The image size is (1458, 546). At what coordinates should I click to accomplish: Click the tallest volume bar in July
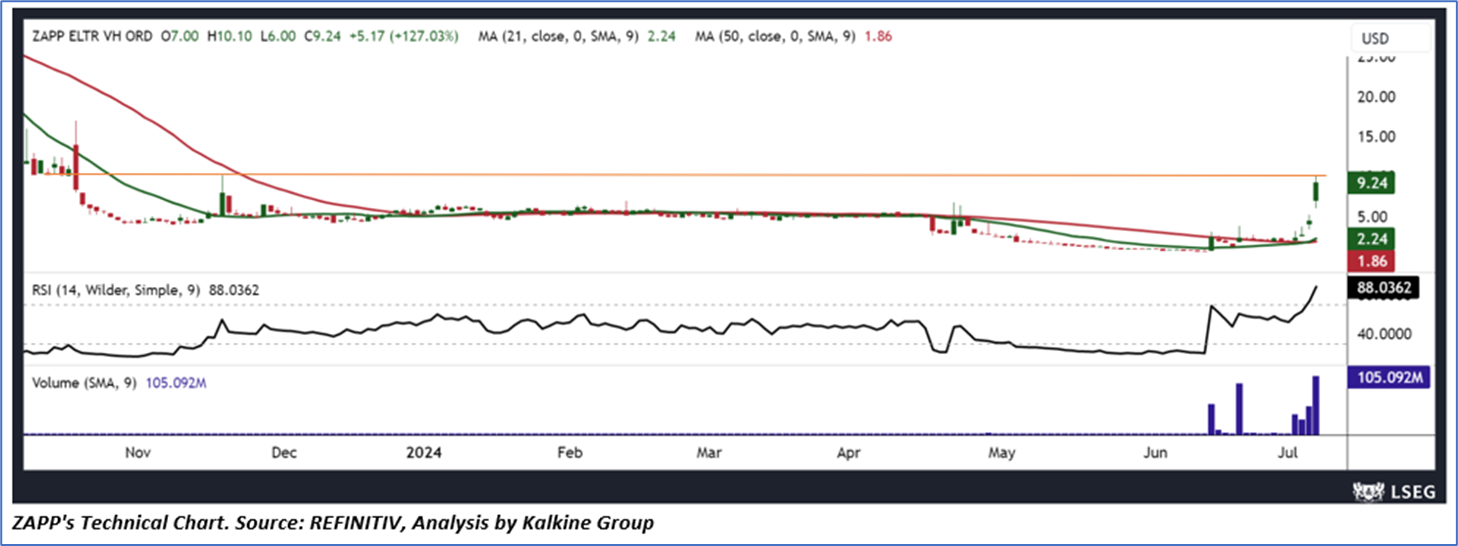click(1316, 405)
